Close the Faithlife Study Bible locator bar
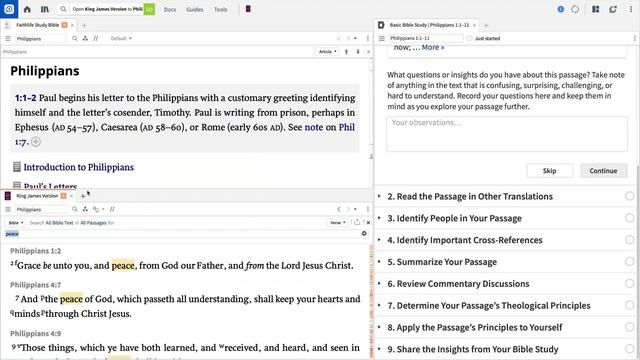The width and height of the screenshot is (640, 360). 368,52
